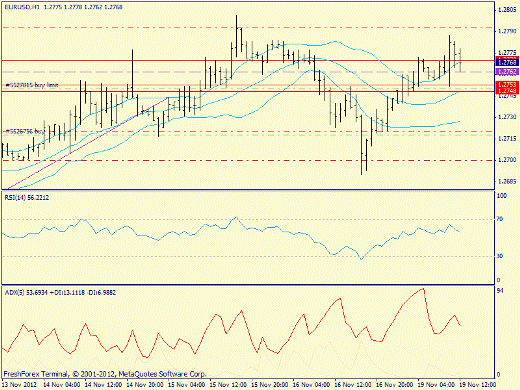520x390 pixels.
Task: Click the '19 Nov 12:00' time axis label
Action: pyautogui.click(x=478, y=384)
